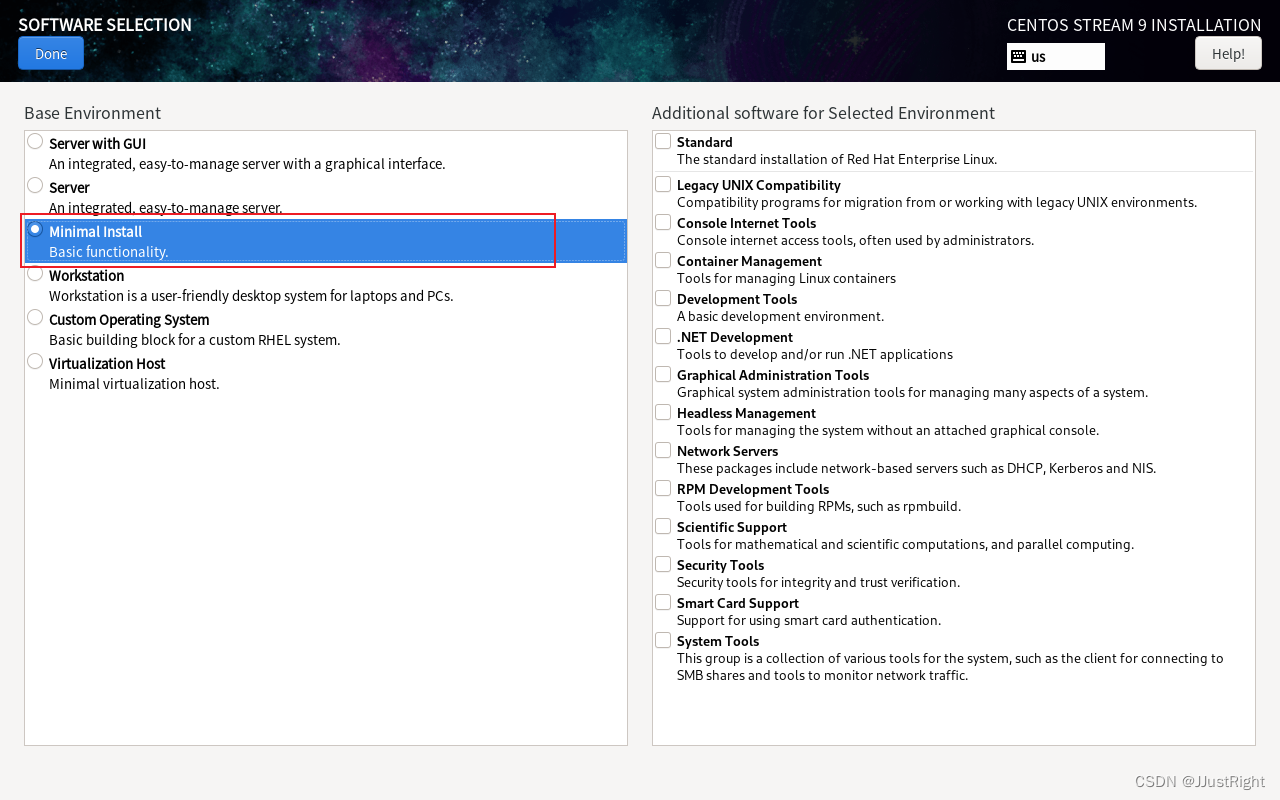
Task: Select the Virtualization Host radio button
Action: [x=35, y=361]
